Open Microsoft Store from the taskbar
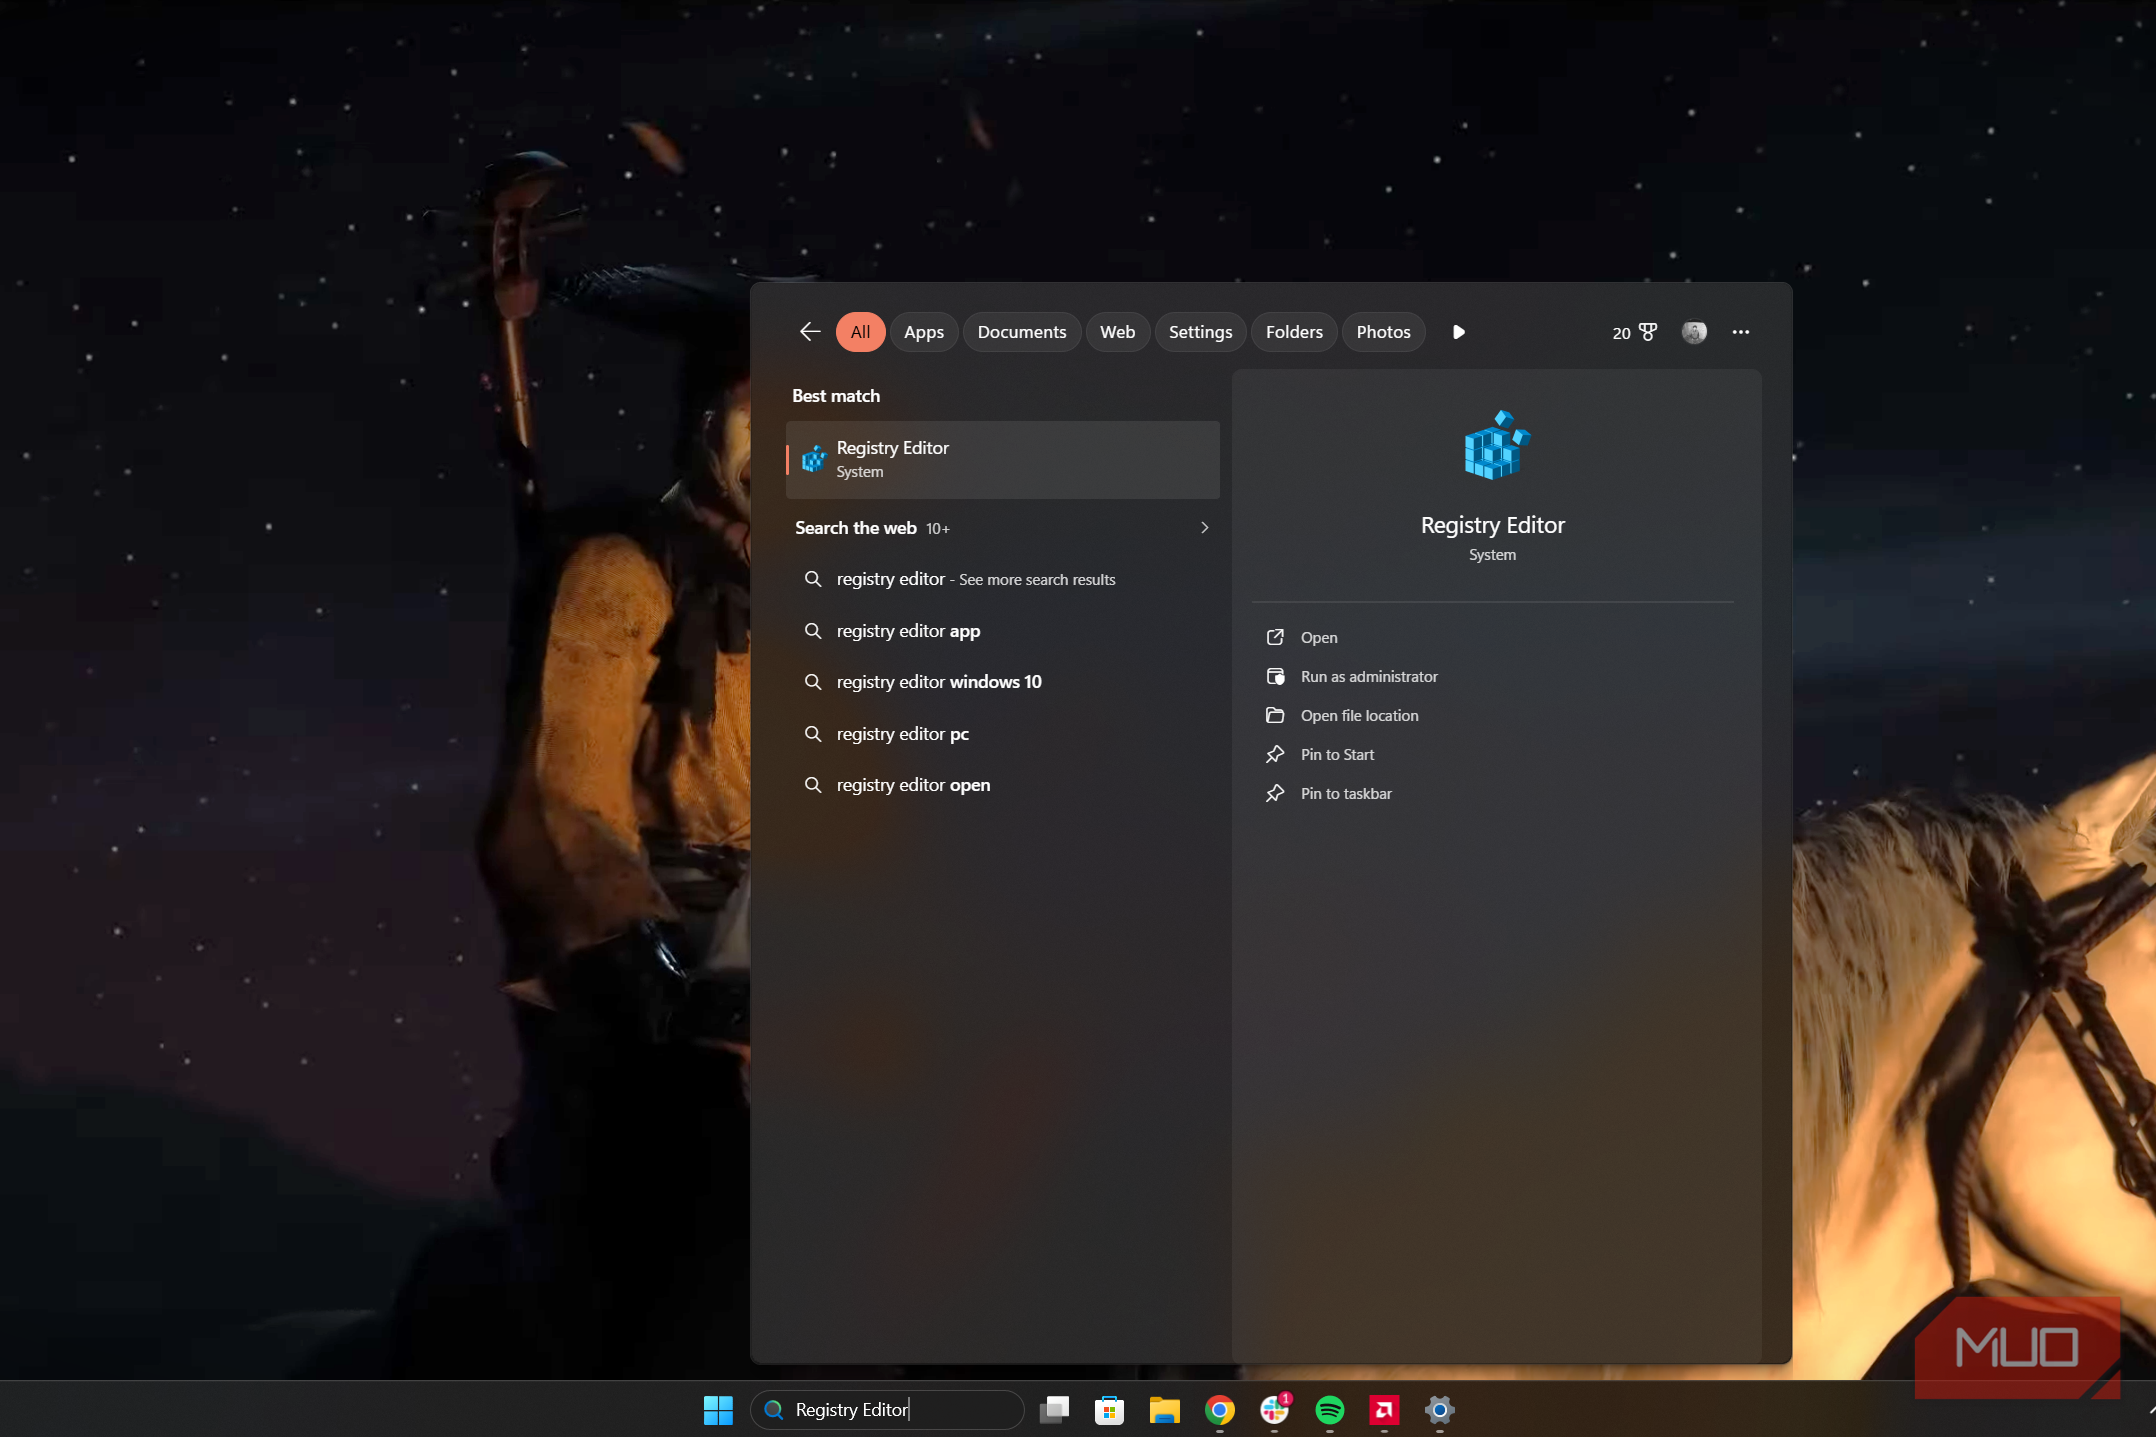This screenshot has width=2156, height=1437. click(x=1109, y=1410)
